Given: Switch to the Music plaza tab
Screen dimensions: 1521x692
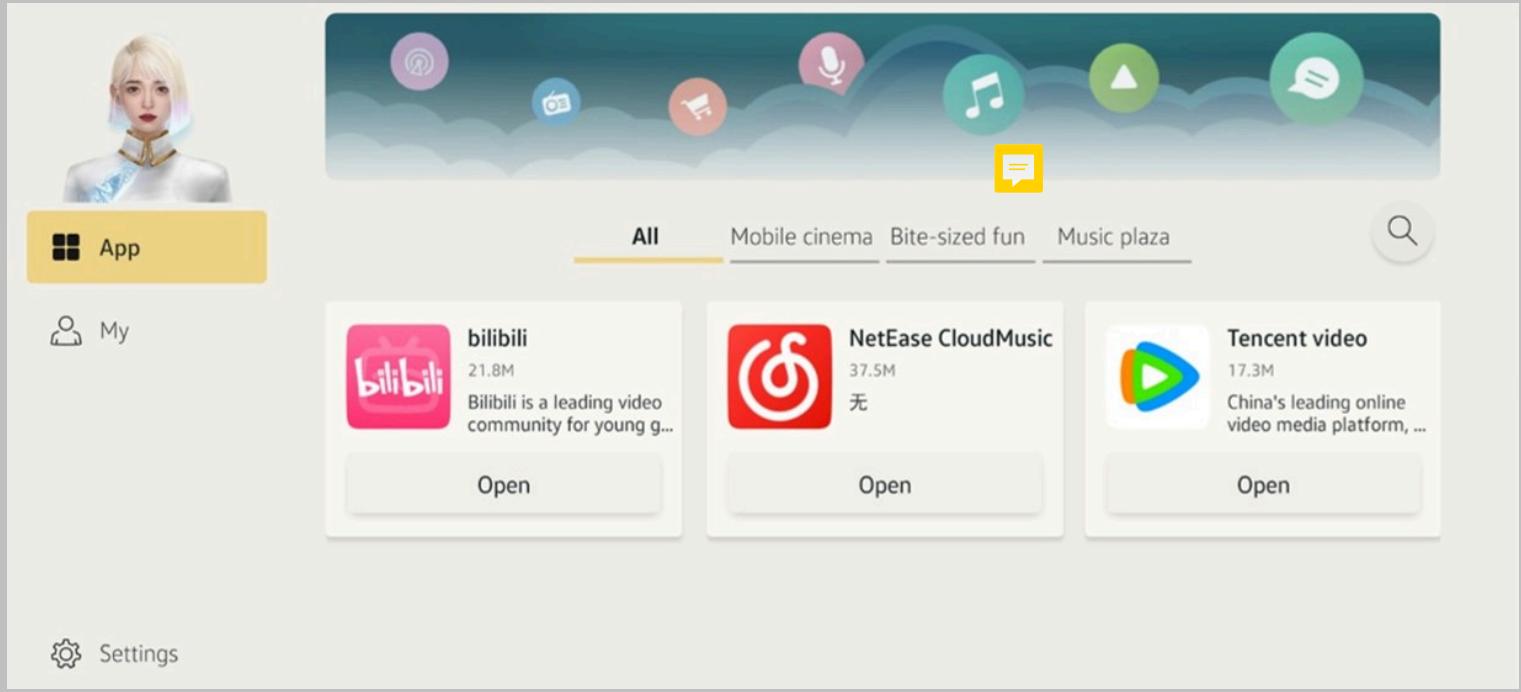Looking at the screenshot, I should click(1114, 238).
